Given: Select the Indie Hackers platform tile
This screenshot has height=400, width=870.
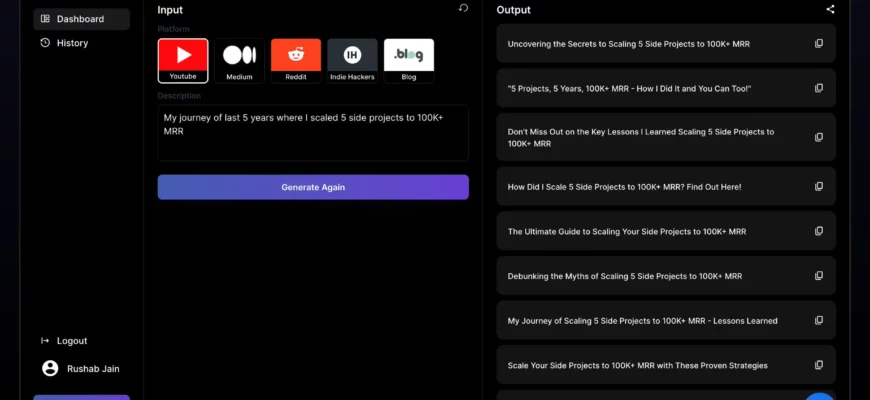Looking at the screenshot, I should [x=352, y=60].
